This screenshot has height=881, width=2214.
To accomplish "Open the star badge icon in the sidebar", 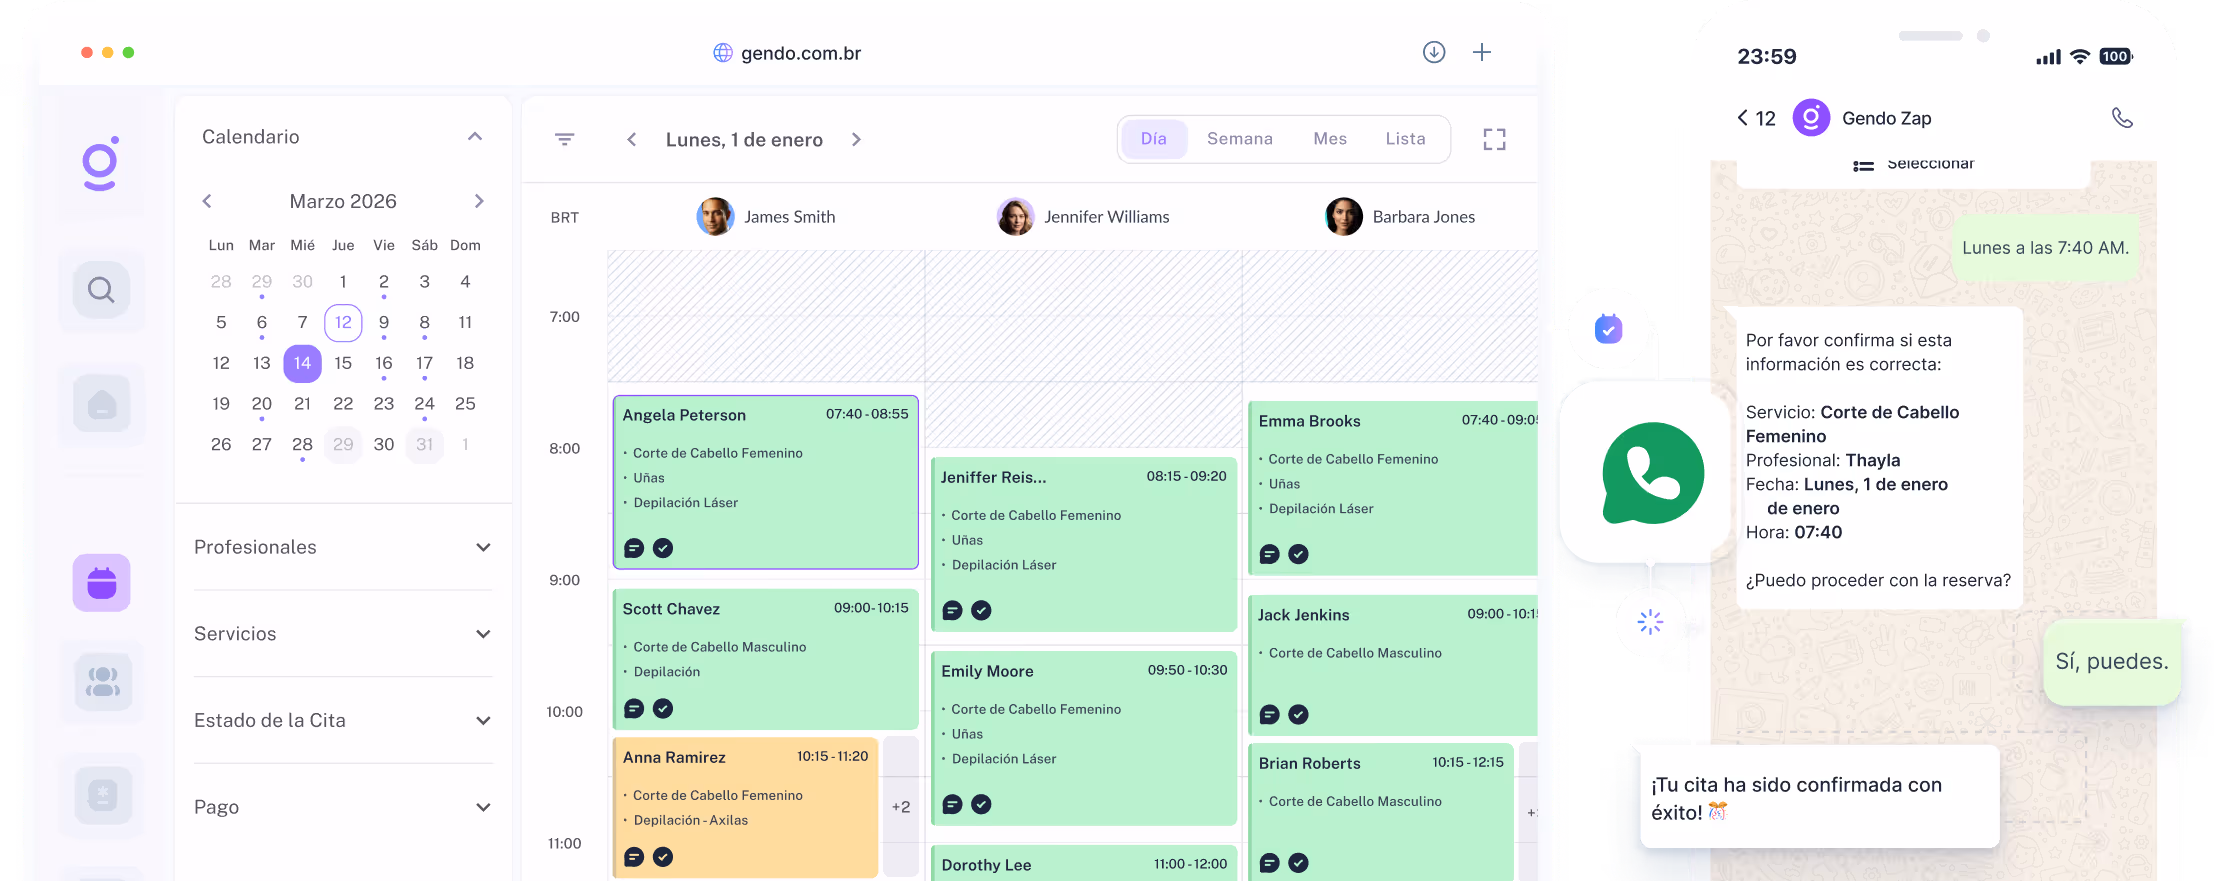I will 101,796.
